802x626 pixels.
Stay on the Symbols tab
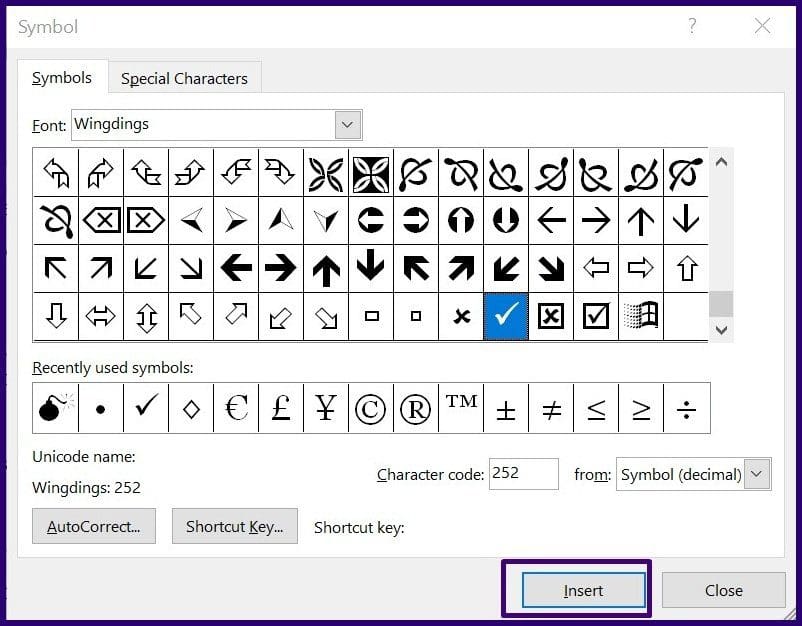pyautogui.click(x=62, y=77)
